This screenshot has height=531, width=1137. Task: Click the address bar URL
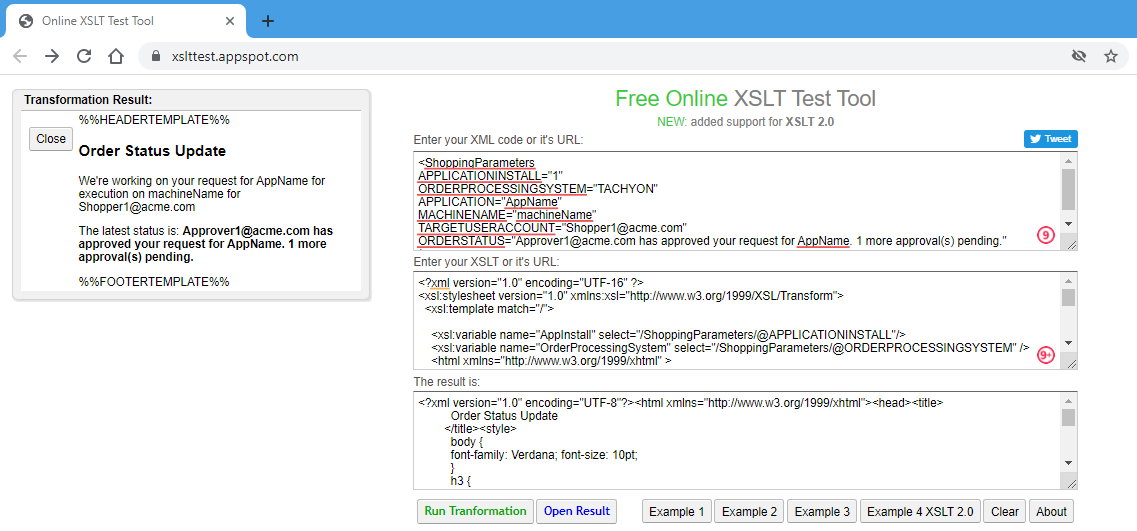[x=235, y=56]
